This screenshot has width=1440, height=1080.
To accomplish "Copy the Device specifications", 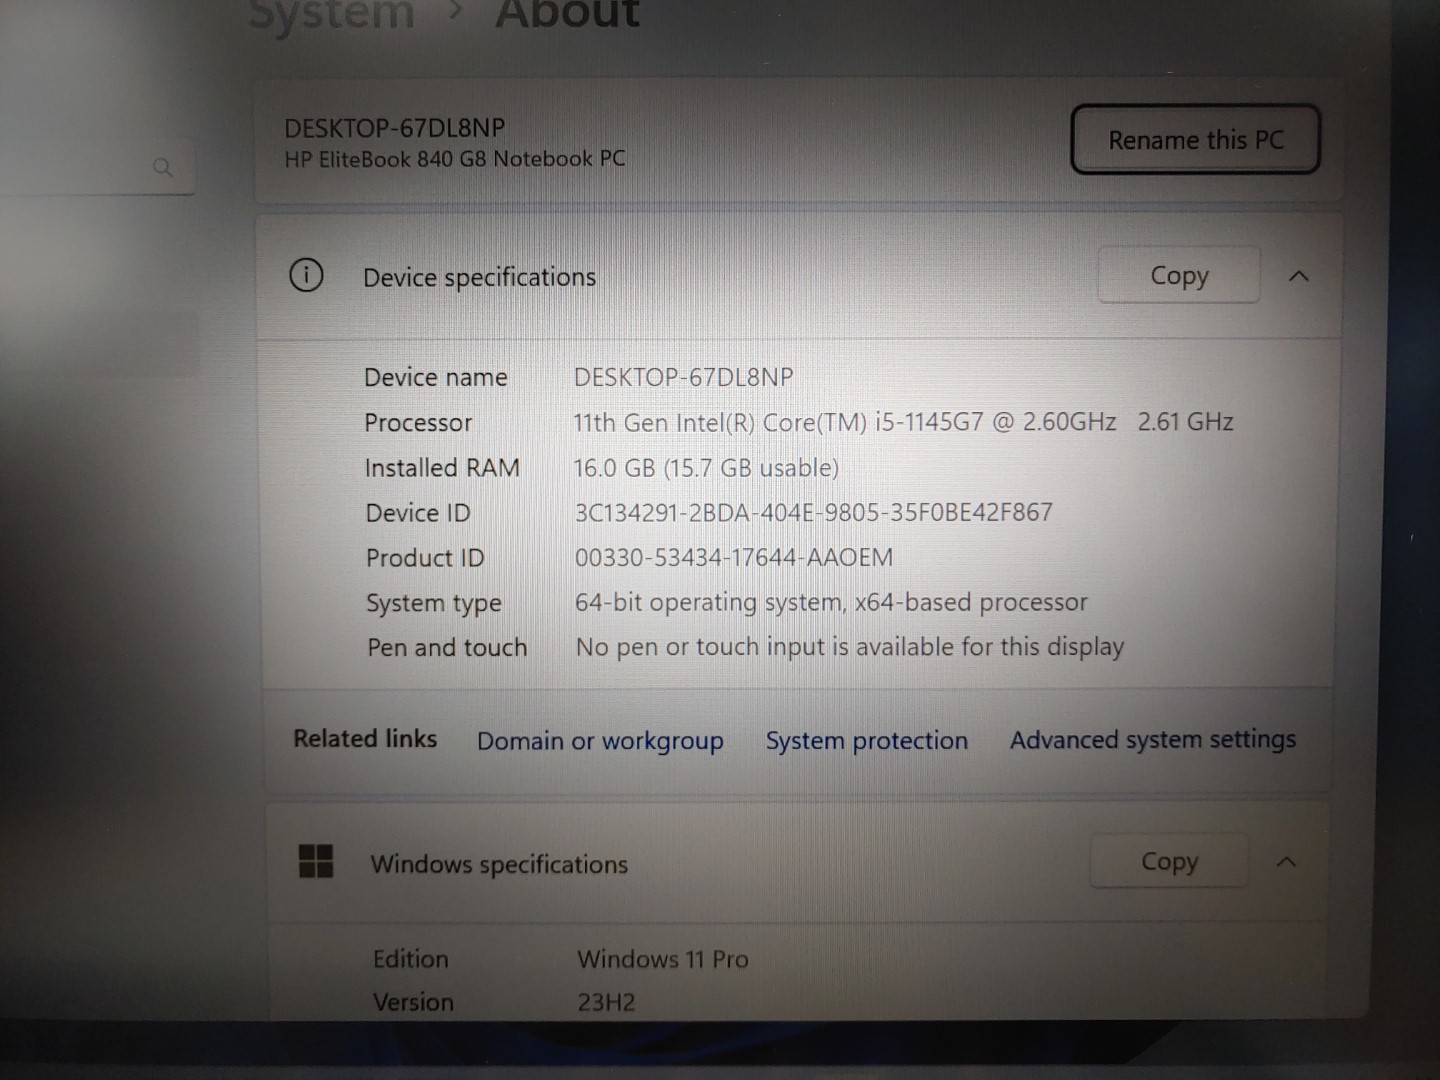I will 1179,275.
